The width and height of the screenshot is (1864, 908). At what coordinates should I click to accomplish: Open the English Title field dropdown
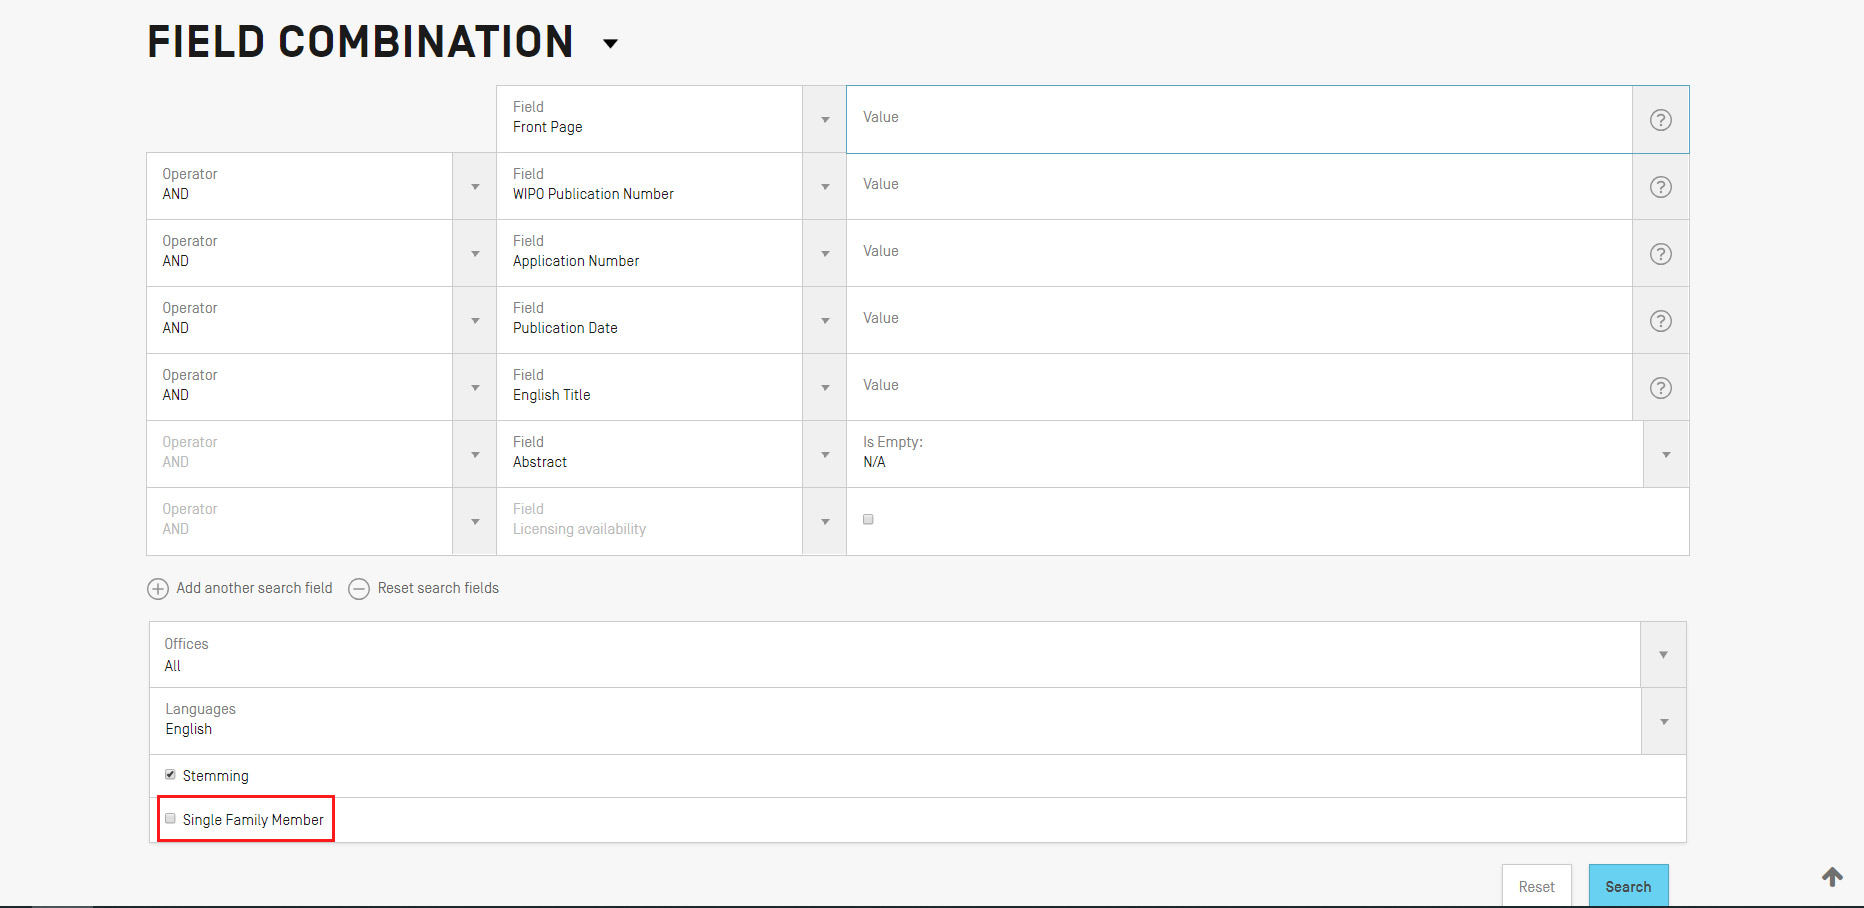point(825,388)
